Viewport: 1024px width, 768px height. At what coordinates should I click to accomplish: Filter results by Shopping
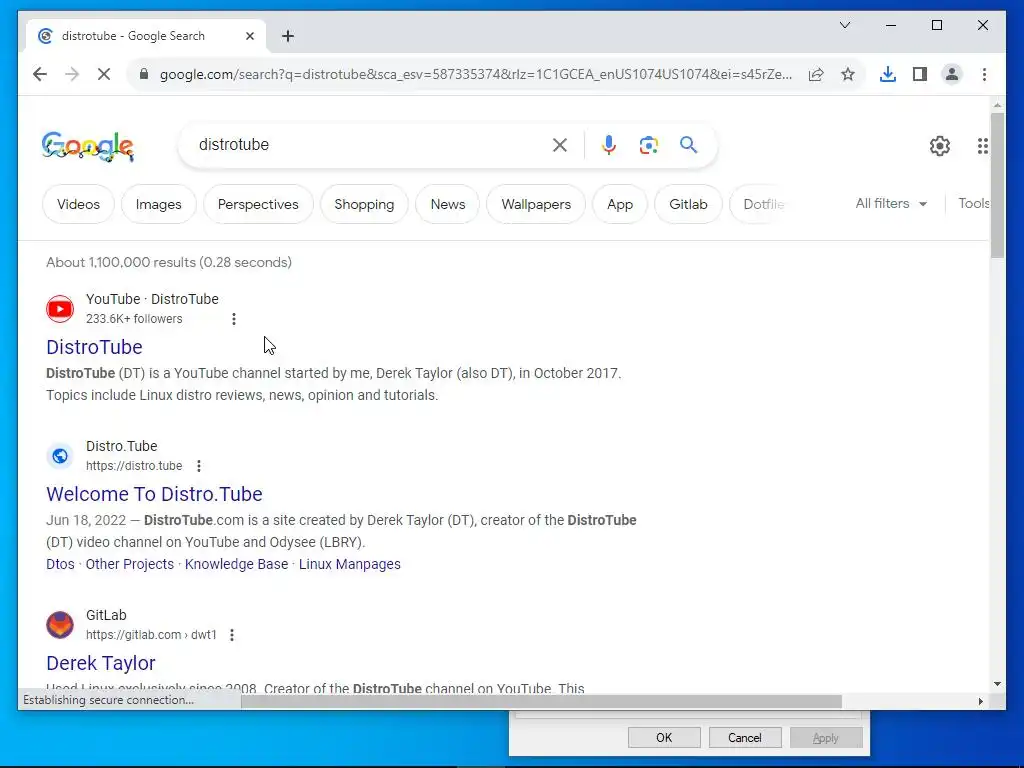pos(364,204)
